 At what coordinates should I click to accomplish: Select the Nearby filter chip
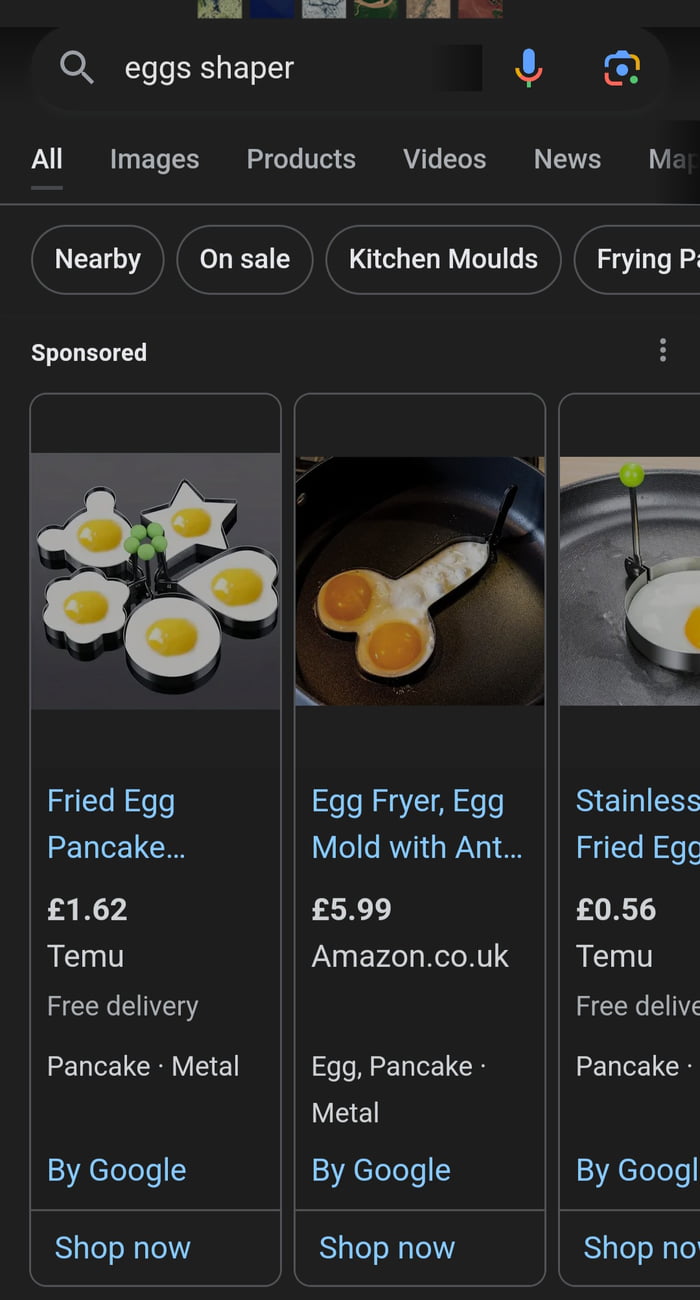tap(97, 259)
